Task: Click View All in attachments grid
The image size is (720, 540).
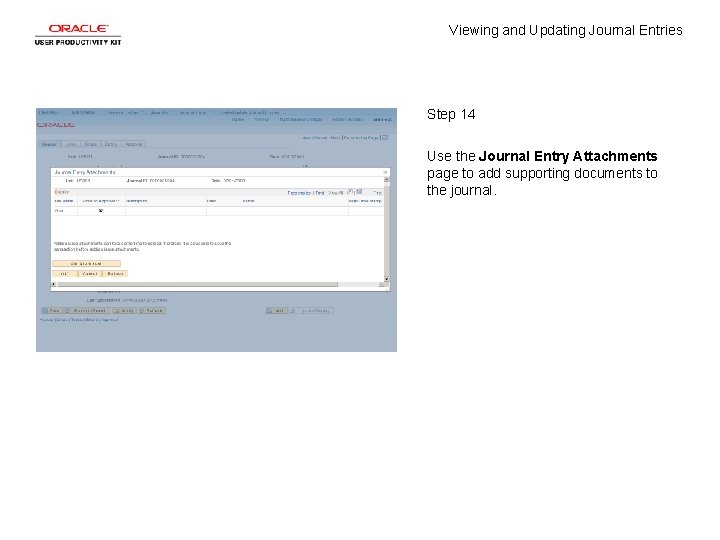Action: (336, 193)
